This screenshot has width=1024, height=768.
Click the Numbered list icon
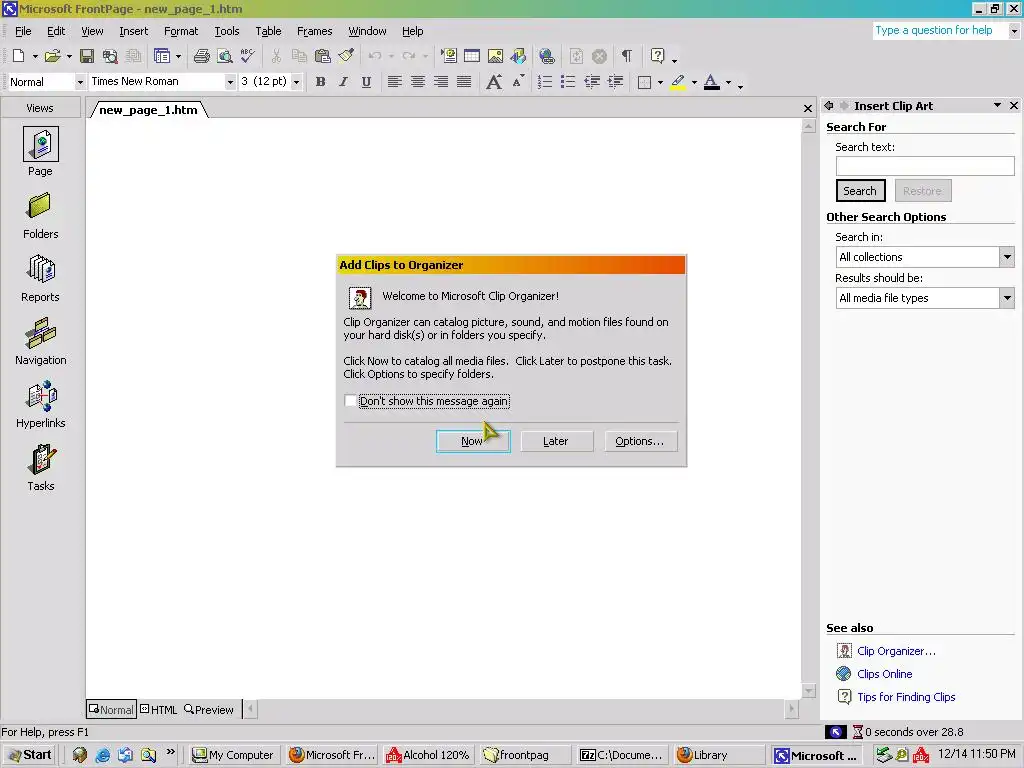(545, 82)
